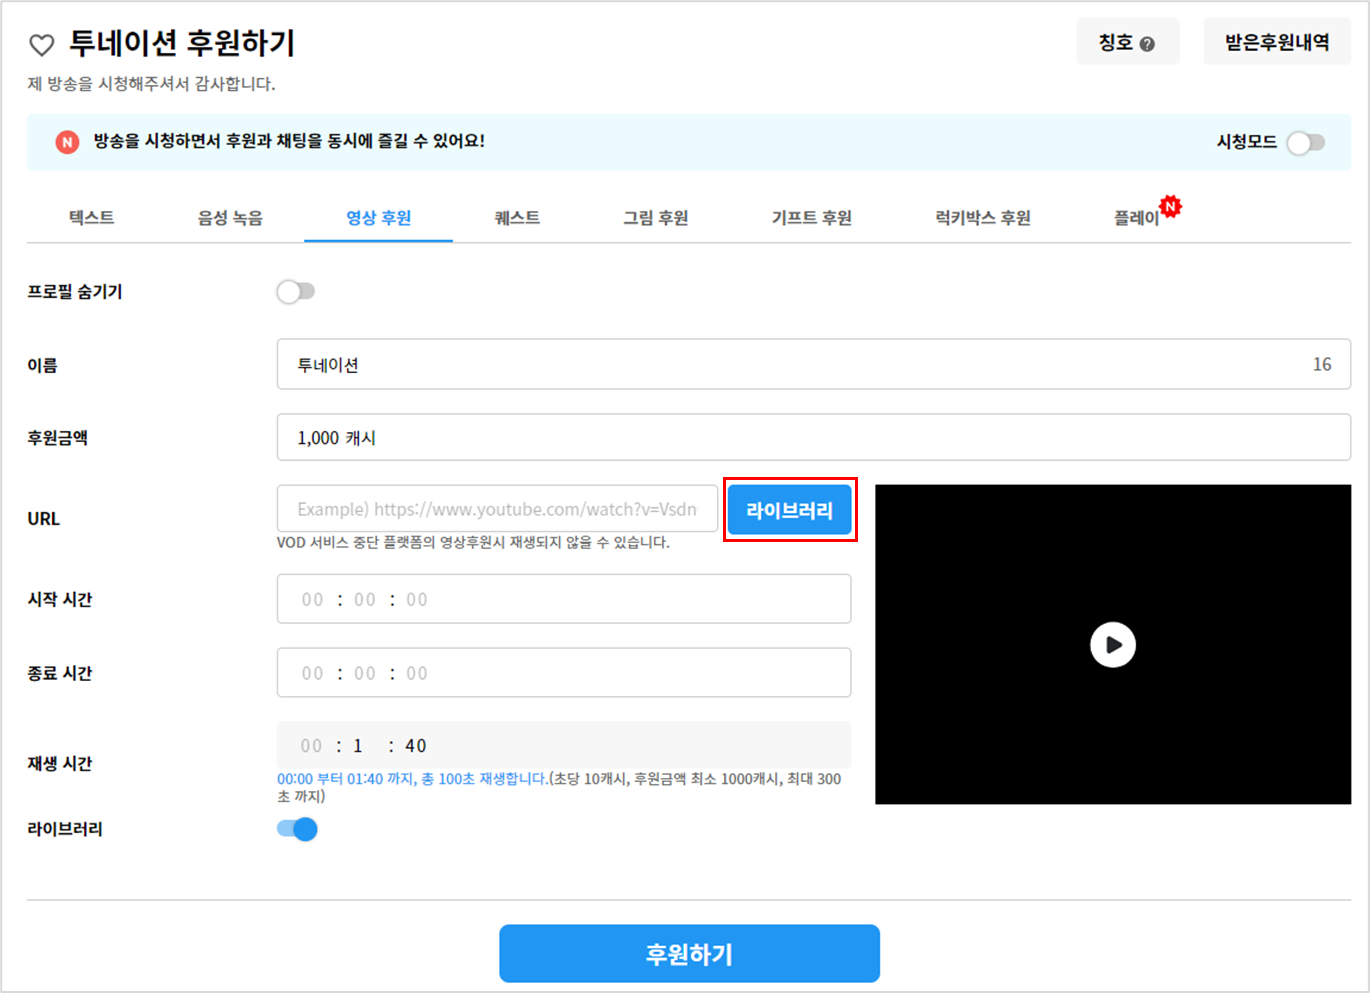Open the 받은후원내역 button
The image size is (1370, 993).
(1277, 42)
